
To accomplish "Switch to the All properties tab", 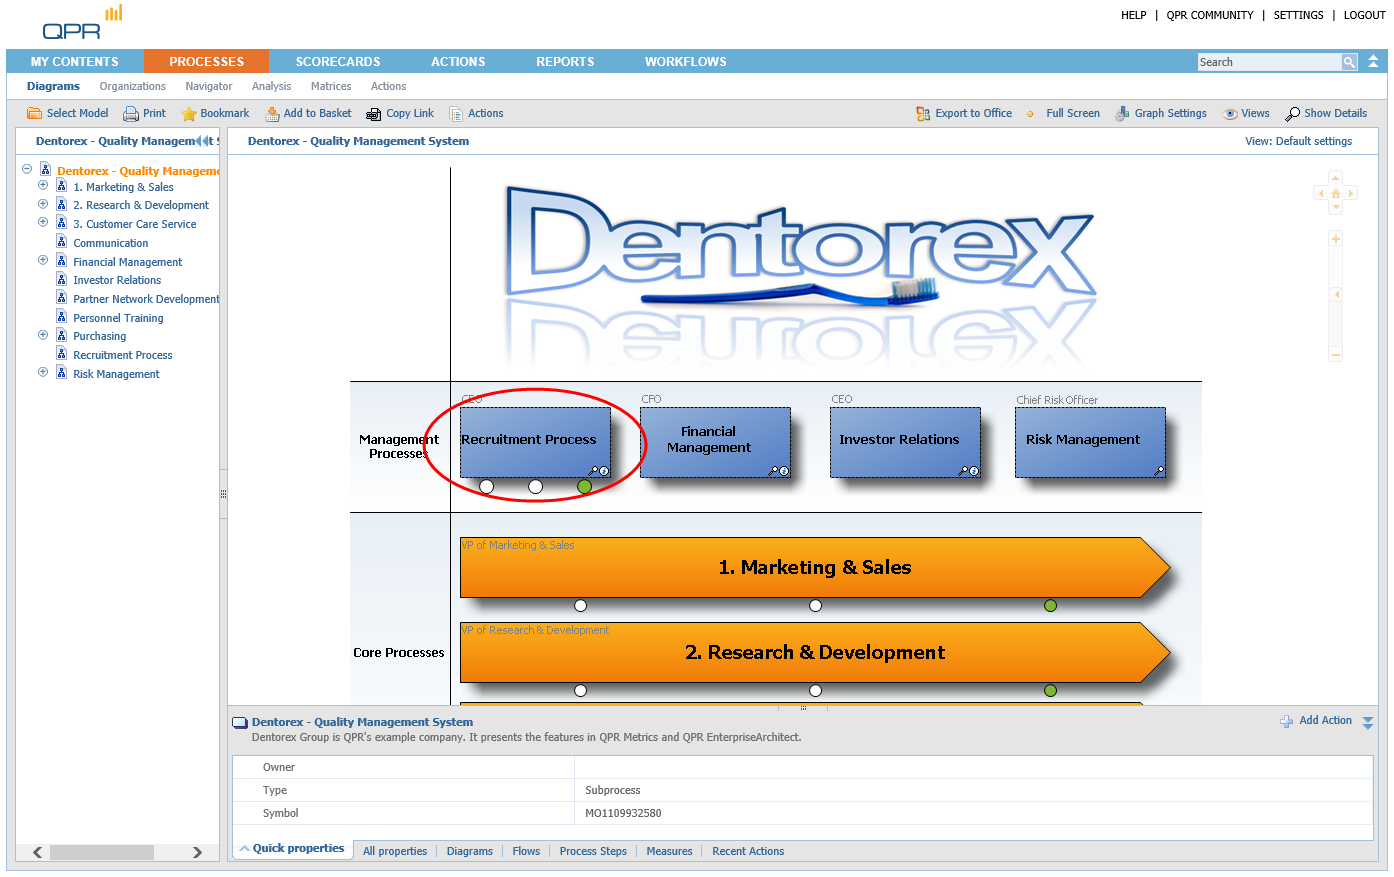I will [x=395, y=851].
